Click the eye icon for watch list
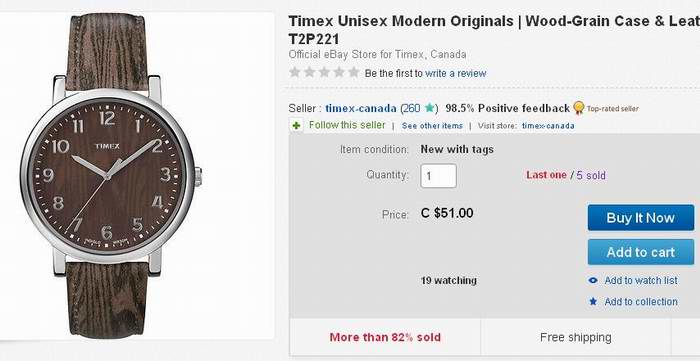 [x=593, y=281]
